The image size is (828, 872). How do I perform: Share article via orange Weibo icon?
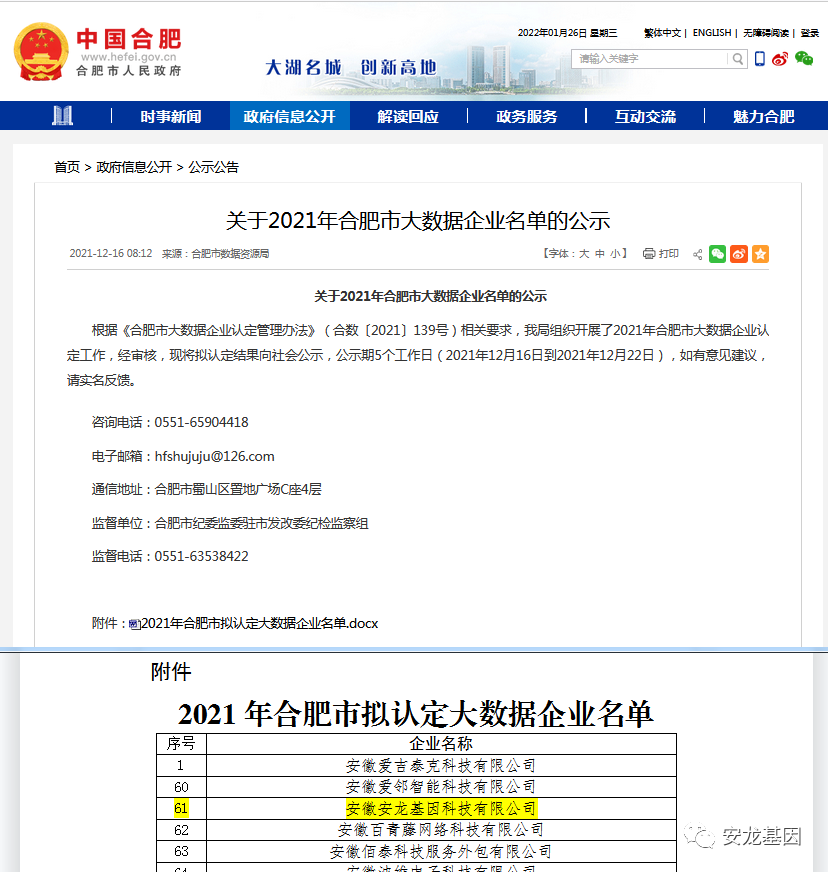pyautogui.click(x=739, y=254)
